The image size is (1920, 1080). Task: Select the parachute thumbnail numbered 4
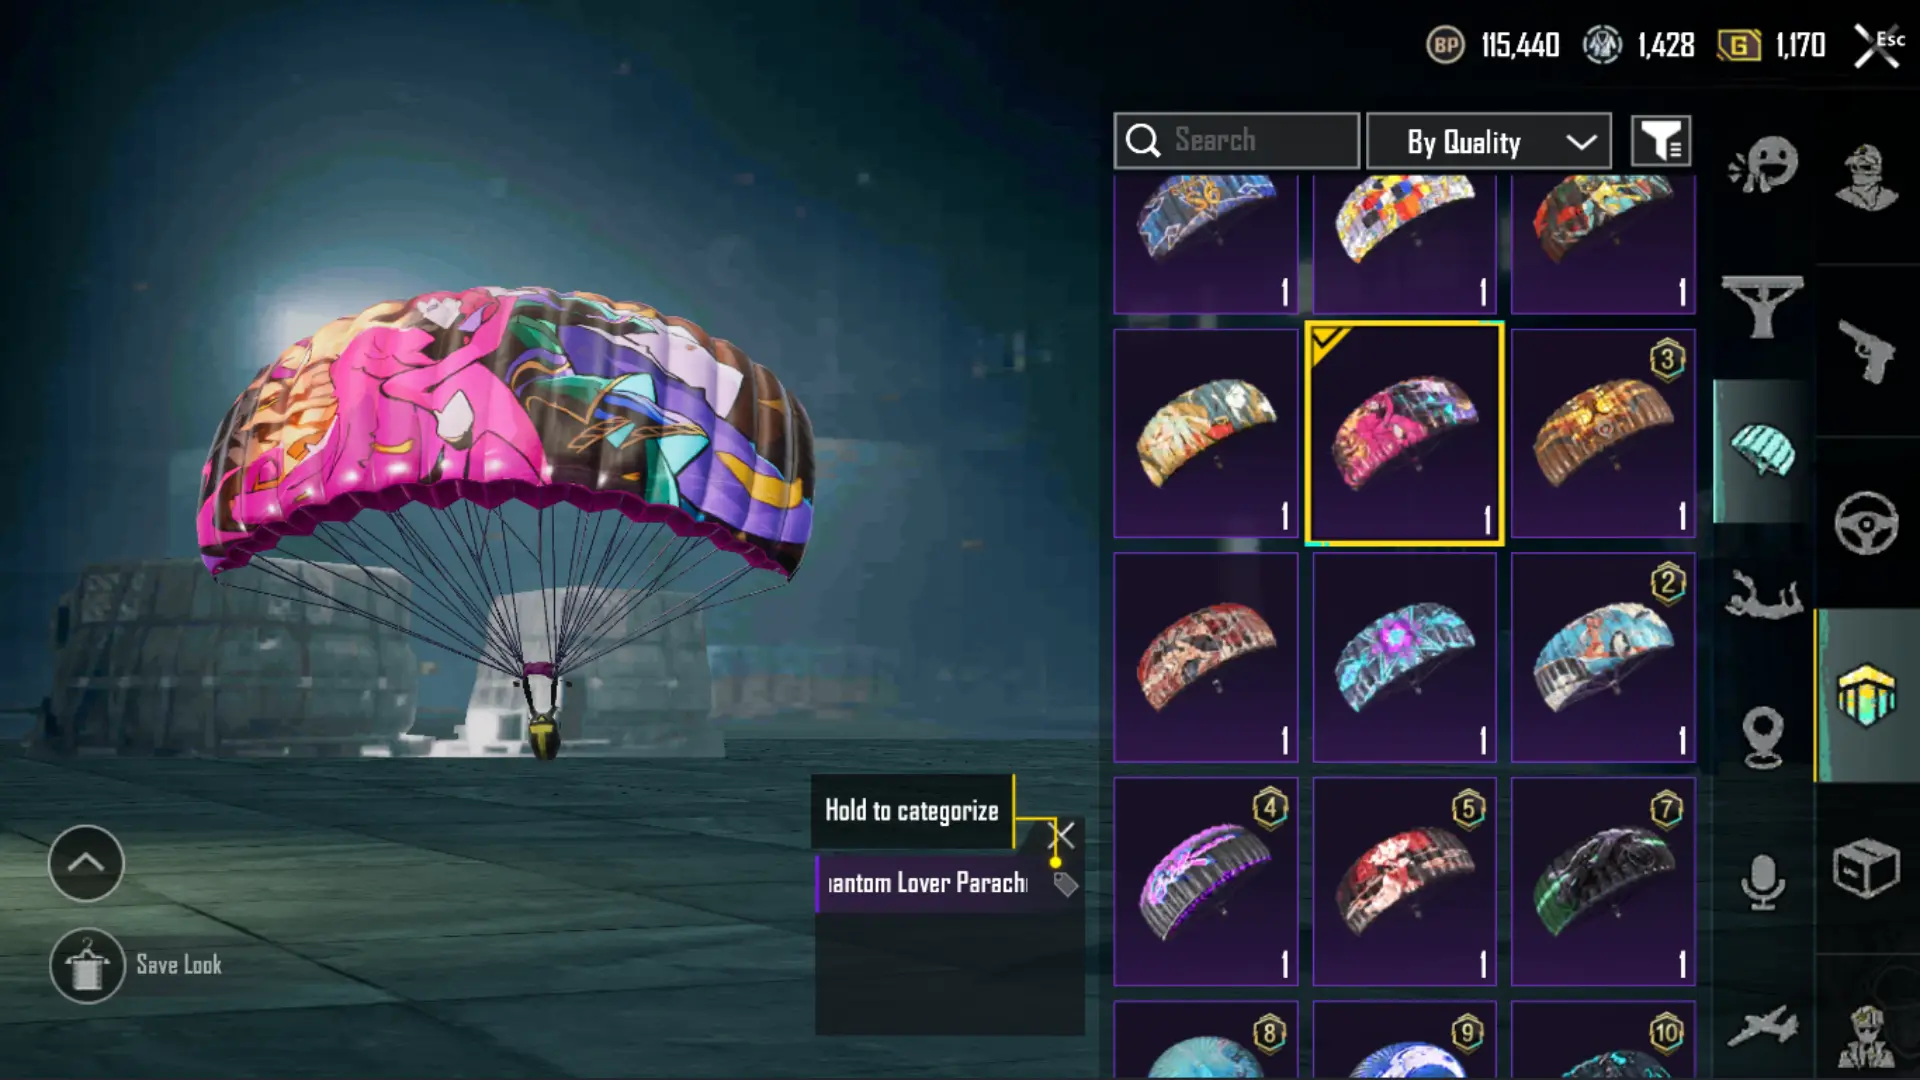(1206, 882)
